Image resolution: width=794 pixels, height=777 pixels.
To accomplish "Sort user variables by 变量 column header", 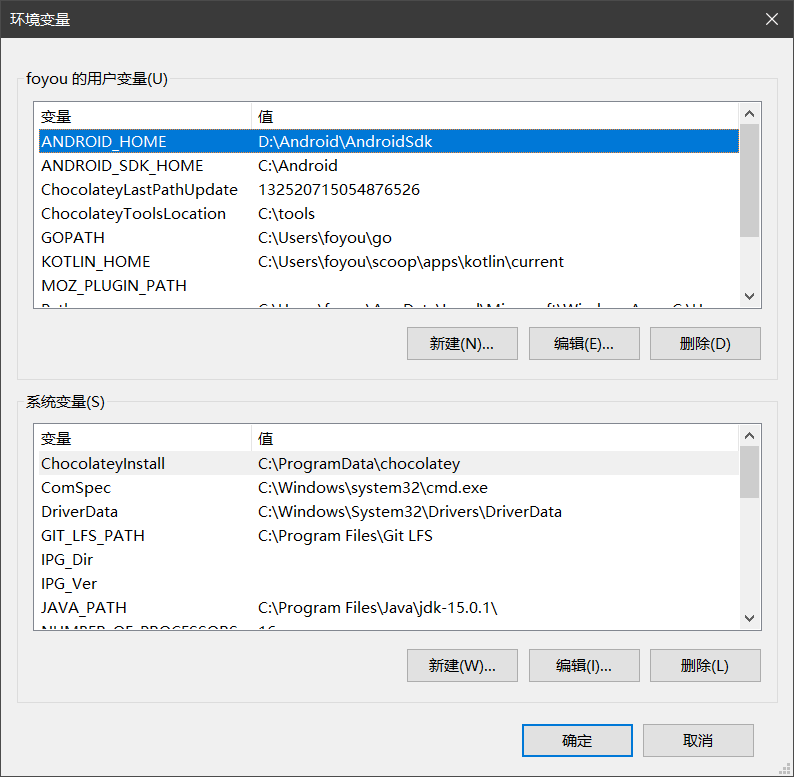I will point(142,116).
